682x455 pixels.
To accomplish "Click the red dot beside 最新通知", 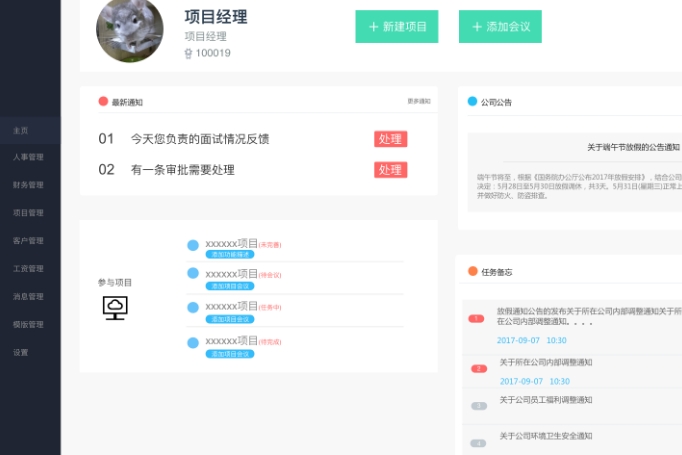I will 103,101.
